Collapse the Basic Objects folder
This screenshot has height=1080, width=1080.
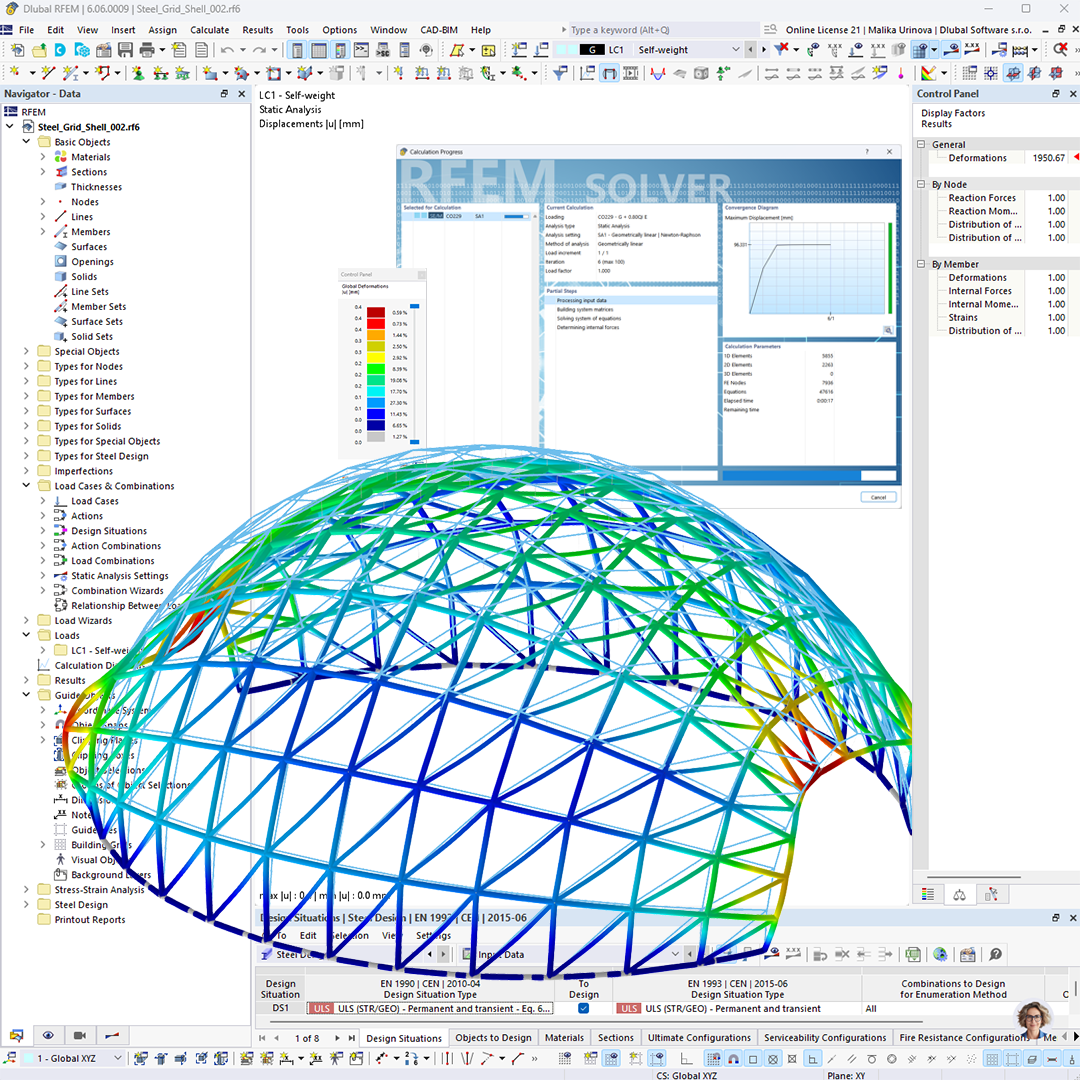coord(26,142)
